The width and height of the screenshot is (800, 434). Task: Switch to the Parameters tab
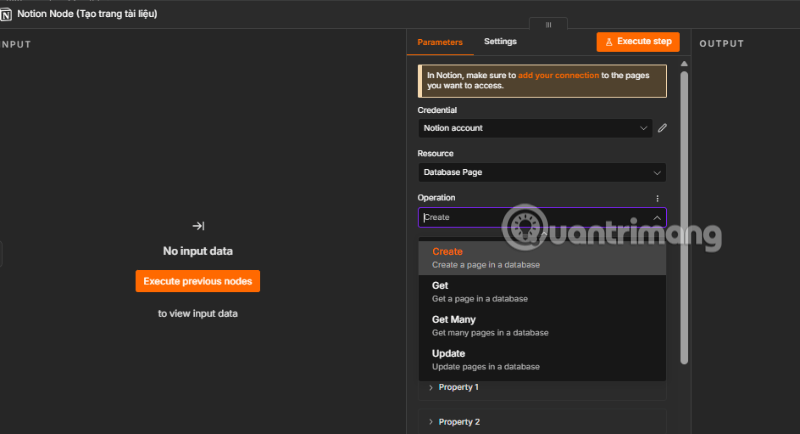(440, 42)
